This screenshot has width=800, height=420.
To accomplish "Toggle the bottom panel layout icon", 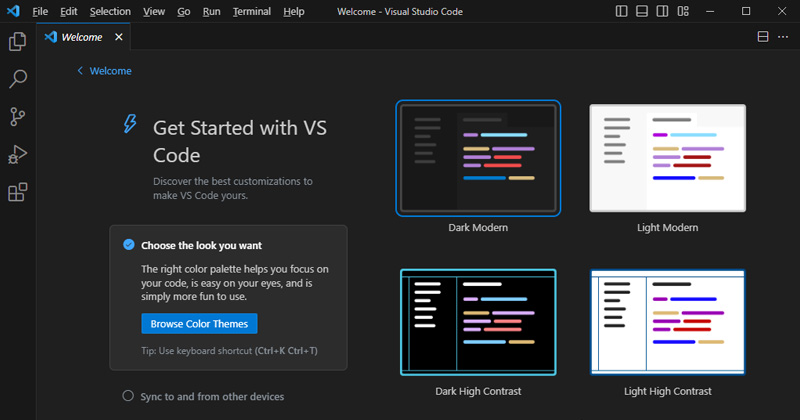I will coord(642,11).
